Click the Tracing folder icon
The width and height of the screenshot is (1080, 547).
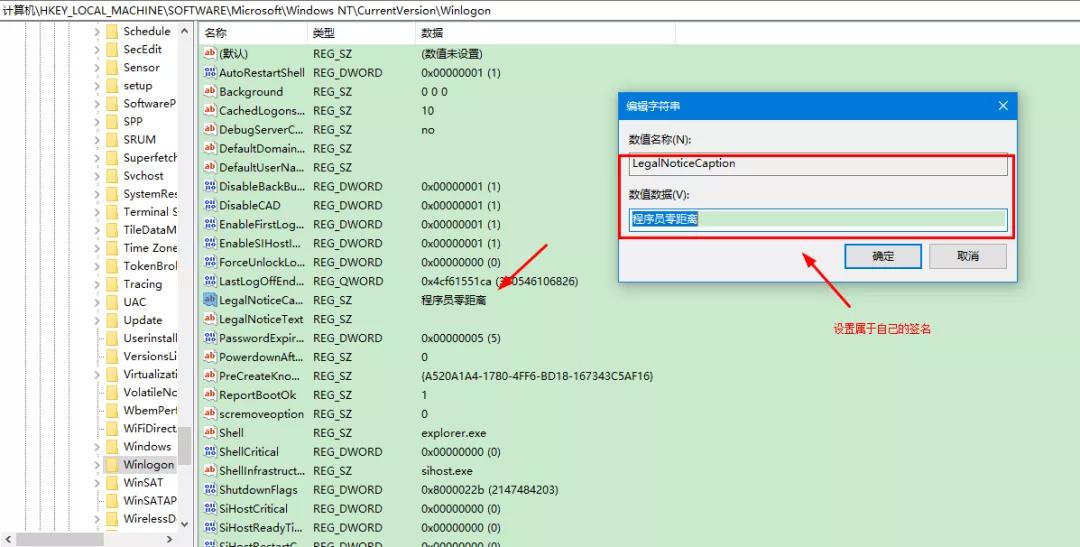112,284
